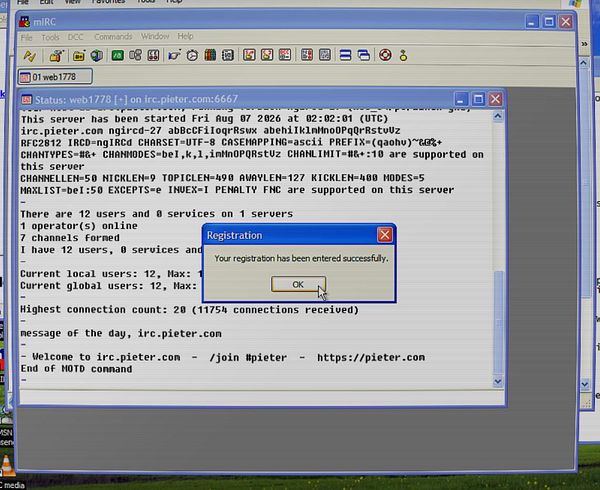The image size is (600, 490).
Task: Click the 'https://pieter.com' URL text
Action: (371, 357)
